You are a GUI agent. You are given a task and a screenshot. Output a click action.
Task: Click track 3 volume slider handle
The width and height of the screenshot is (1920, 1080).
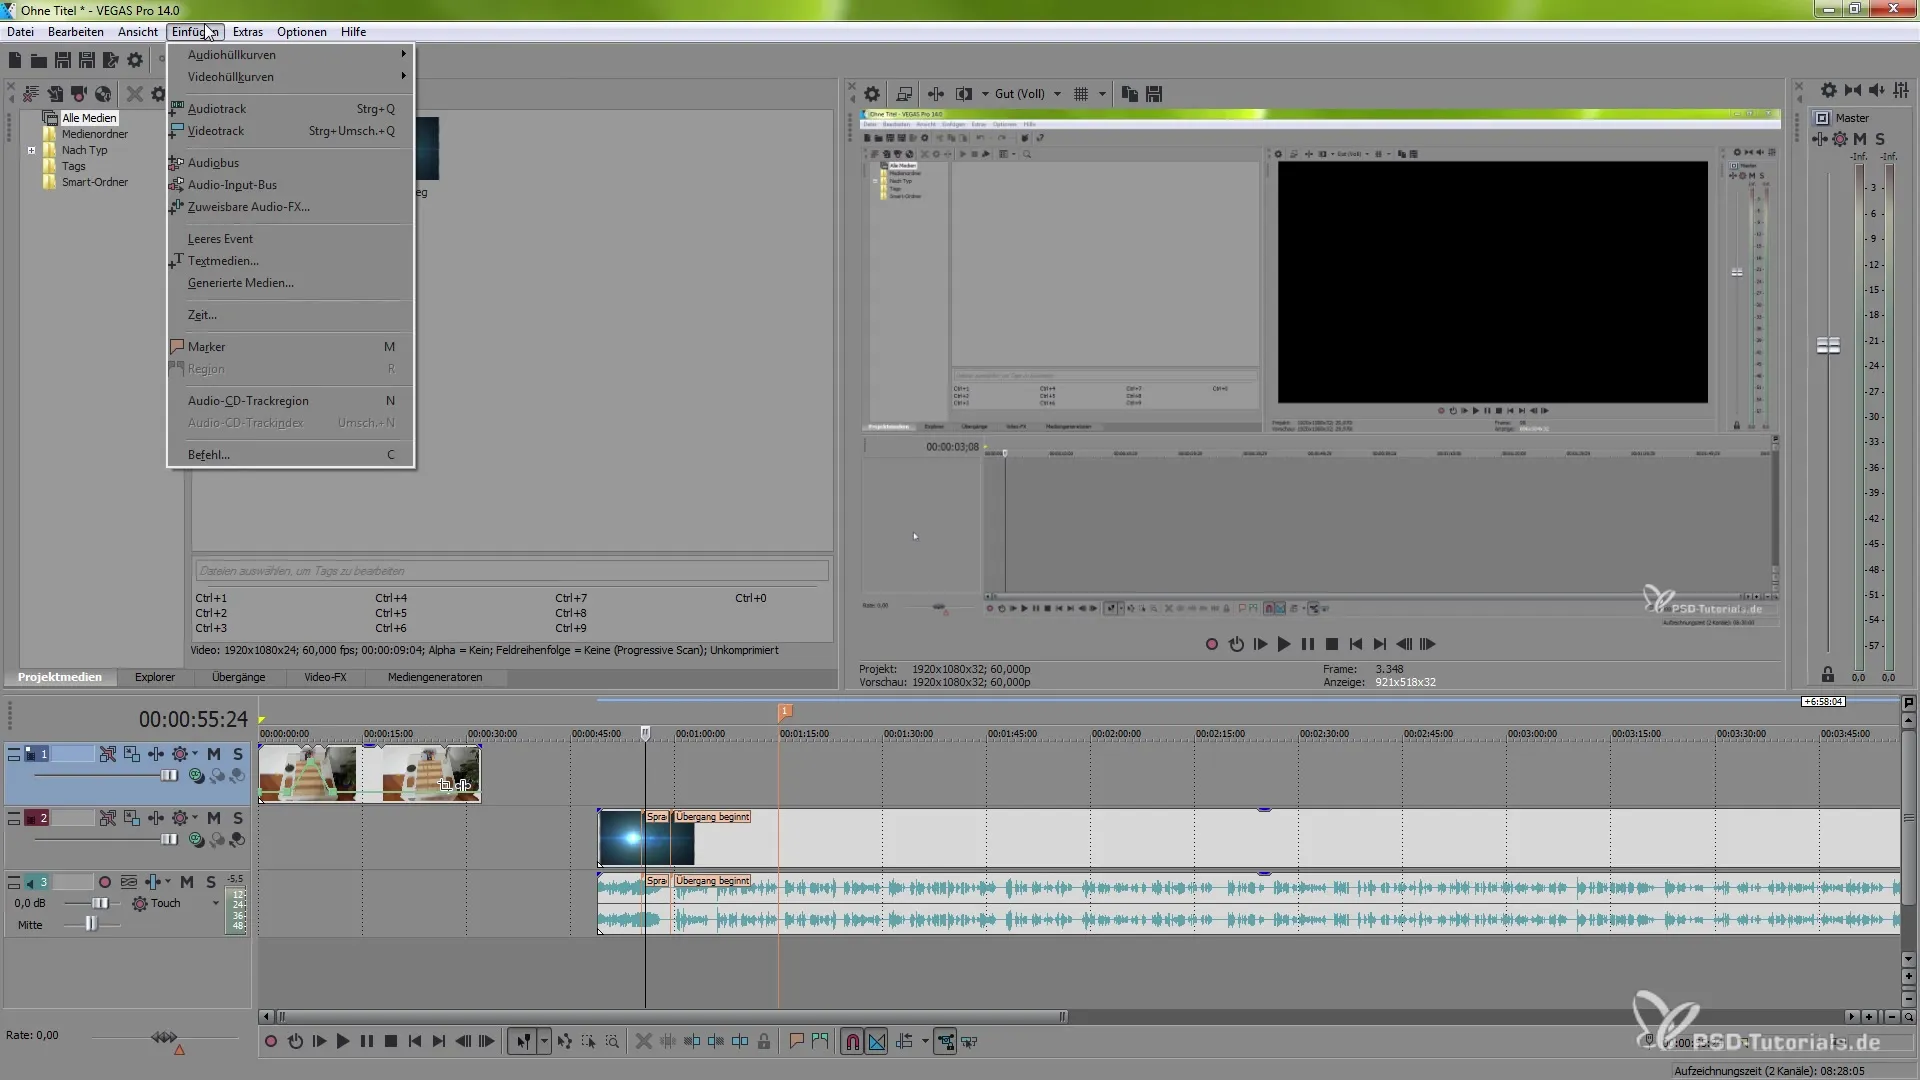[100, 903]
